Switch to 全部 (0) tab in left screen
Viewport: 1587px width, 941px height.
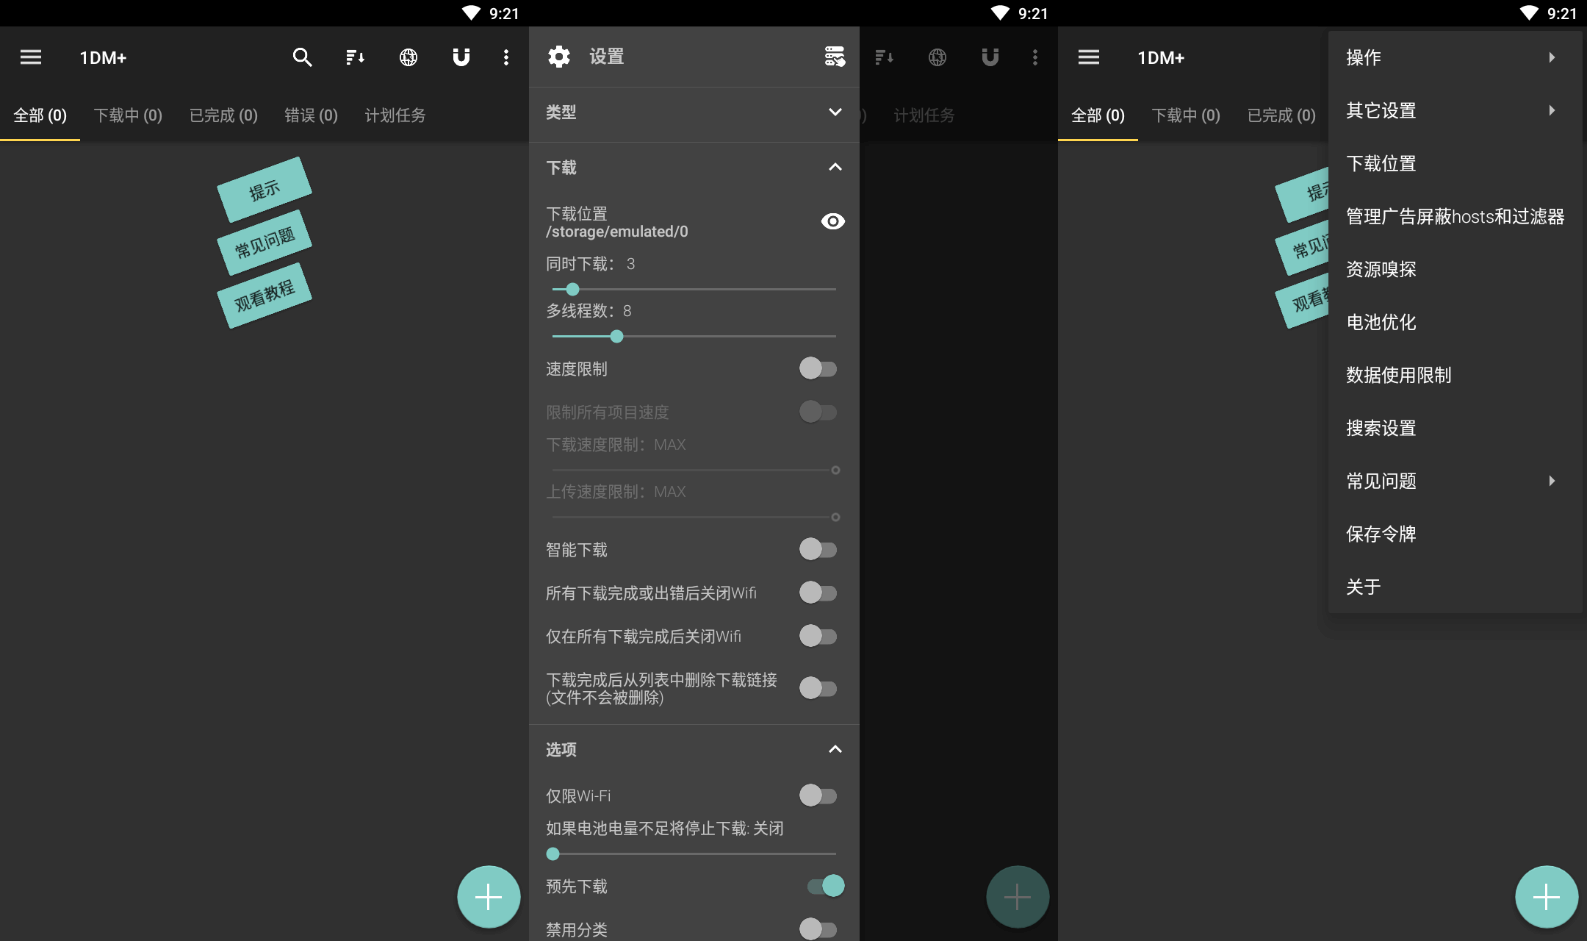coord(40,115)
